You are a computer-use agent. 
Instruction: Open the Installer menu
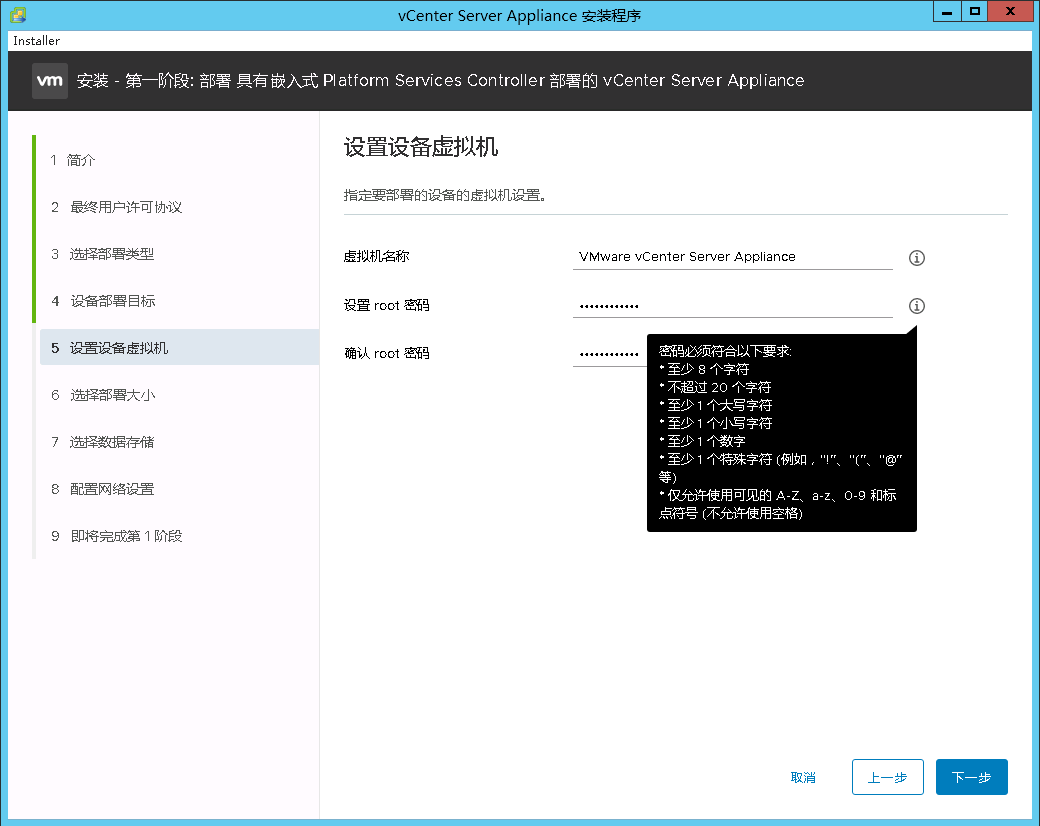[x=36, y=40]
